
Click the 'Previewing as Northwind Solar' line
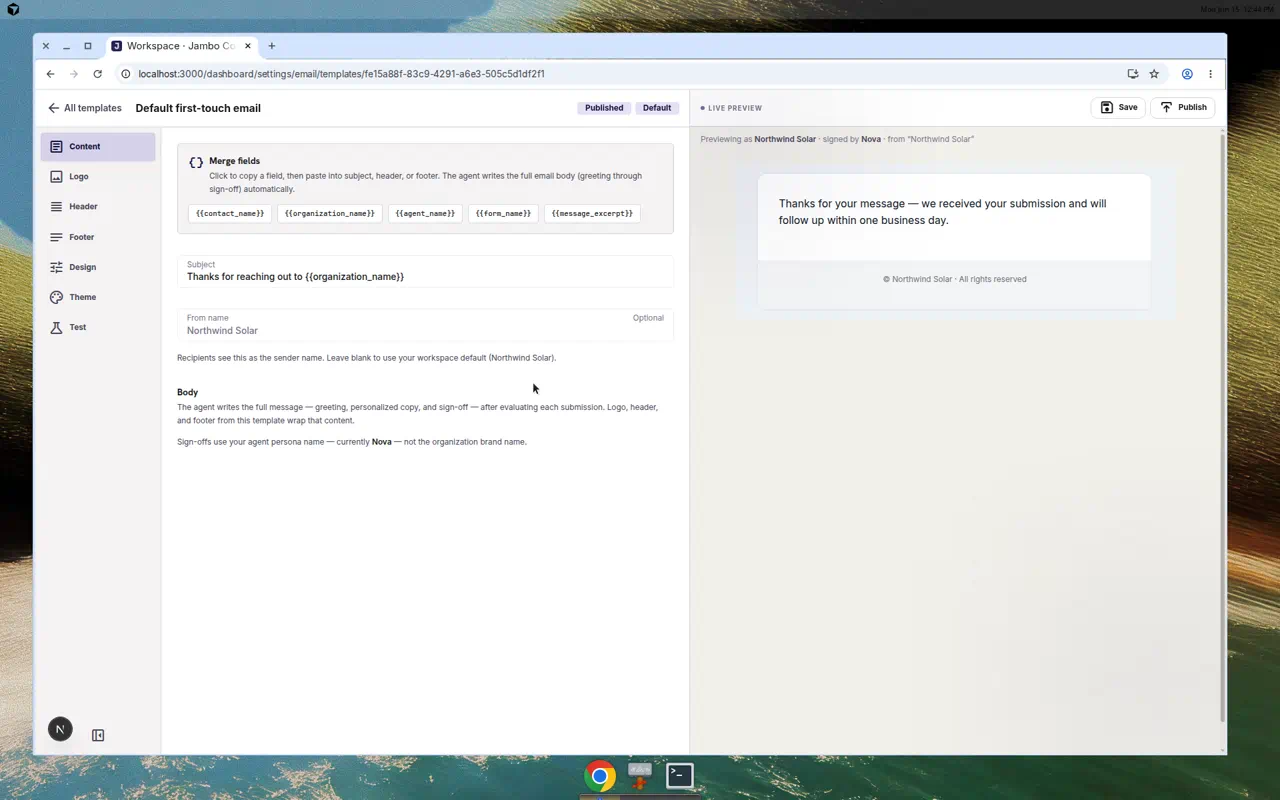[837, 139]
